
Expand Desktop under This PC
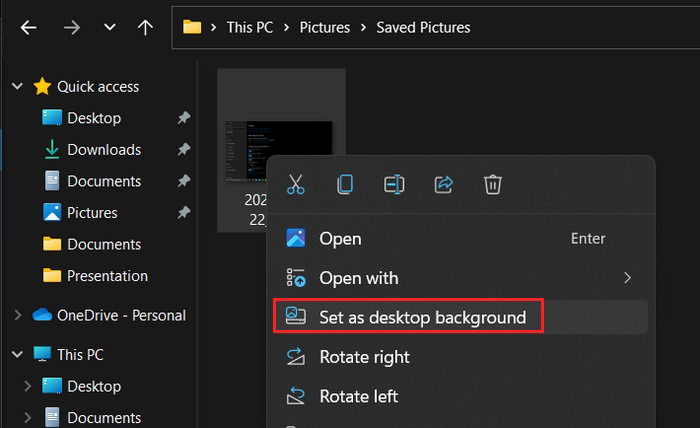click(28, 386)
